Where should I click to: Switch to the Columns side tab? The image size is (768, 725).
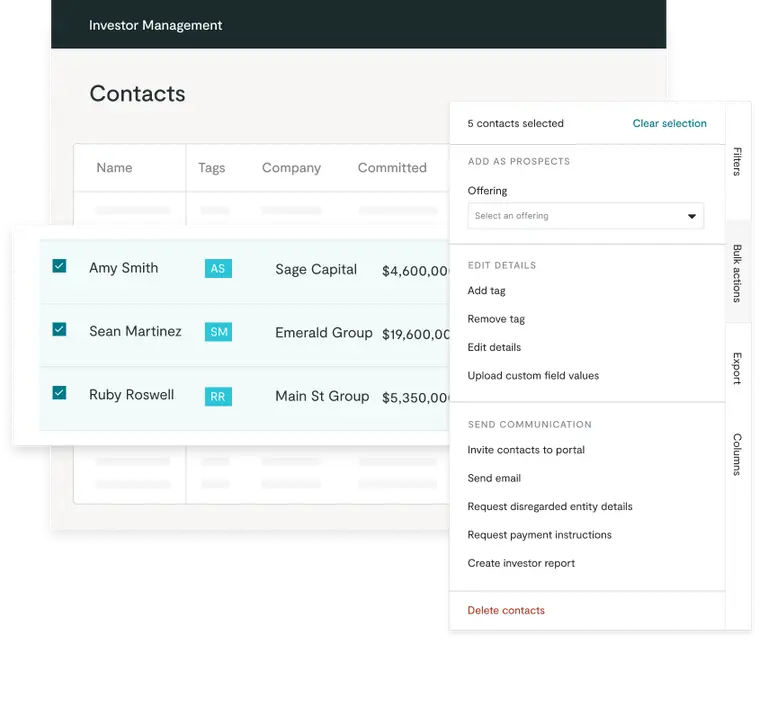point(738,454)
